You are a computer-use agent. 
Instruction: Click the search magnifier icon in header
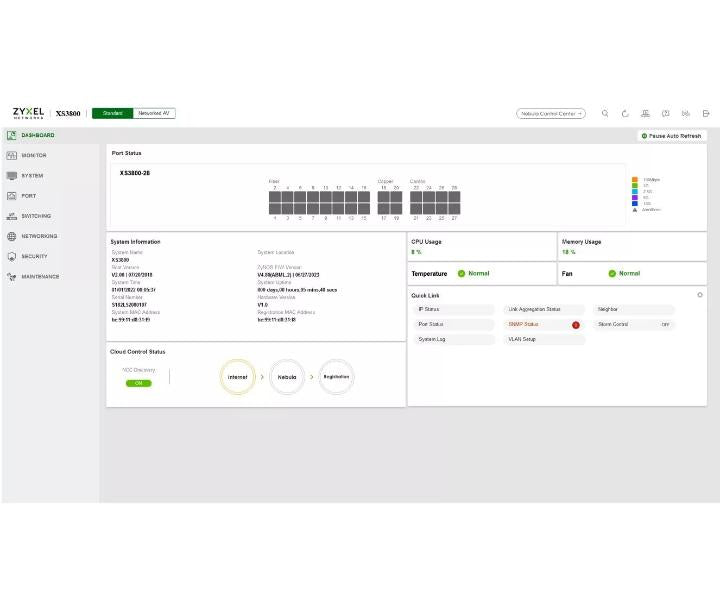(605, 113)
